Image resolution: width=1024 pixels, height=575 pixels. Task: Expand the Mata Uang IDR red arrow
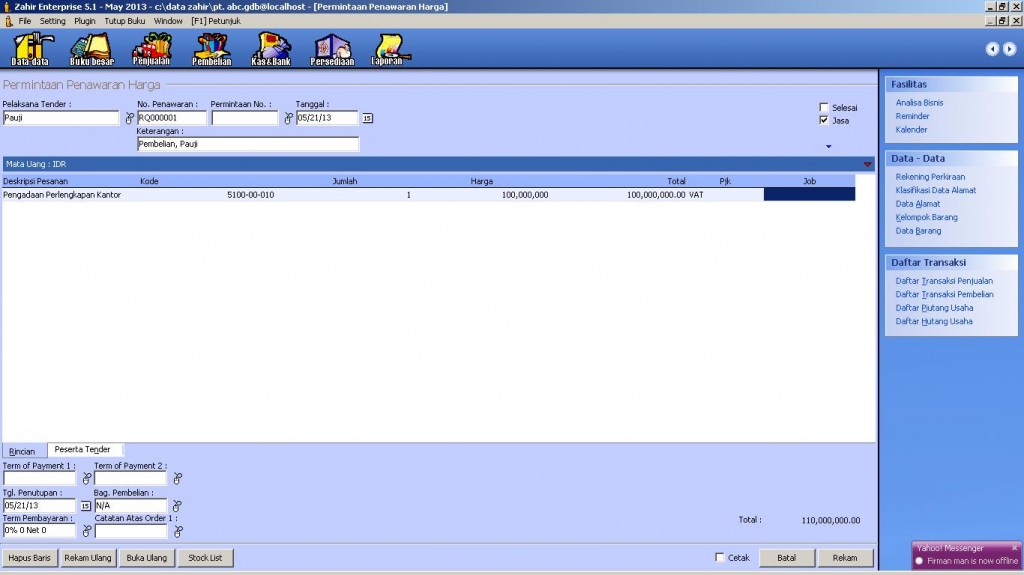tap(867, 164)
